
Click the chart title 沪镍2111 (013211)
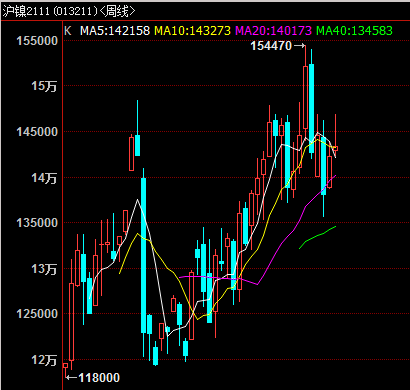(x=50, y=12)
